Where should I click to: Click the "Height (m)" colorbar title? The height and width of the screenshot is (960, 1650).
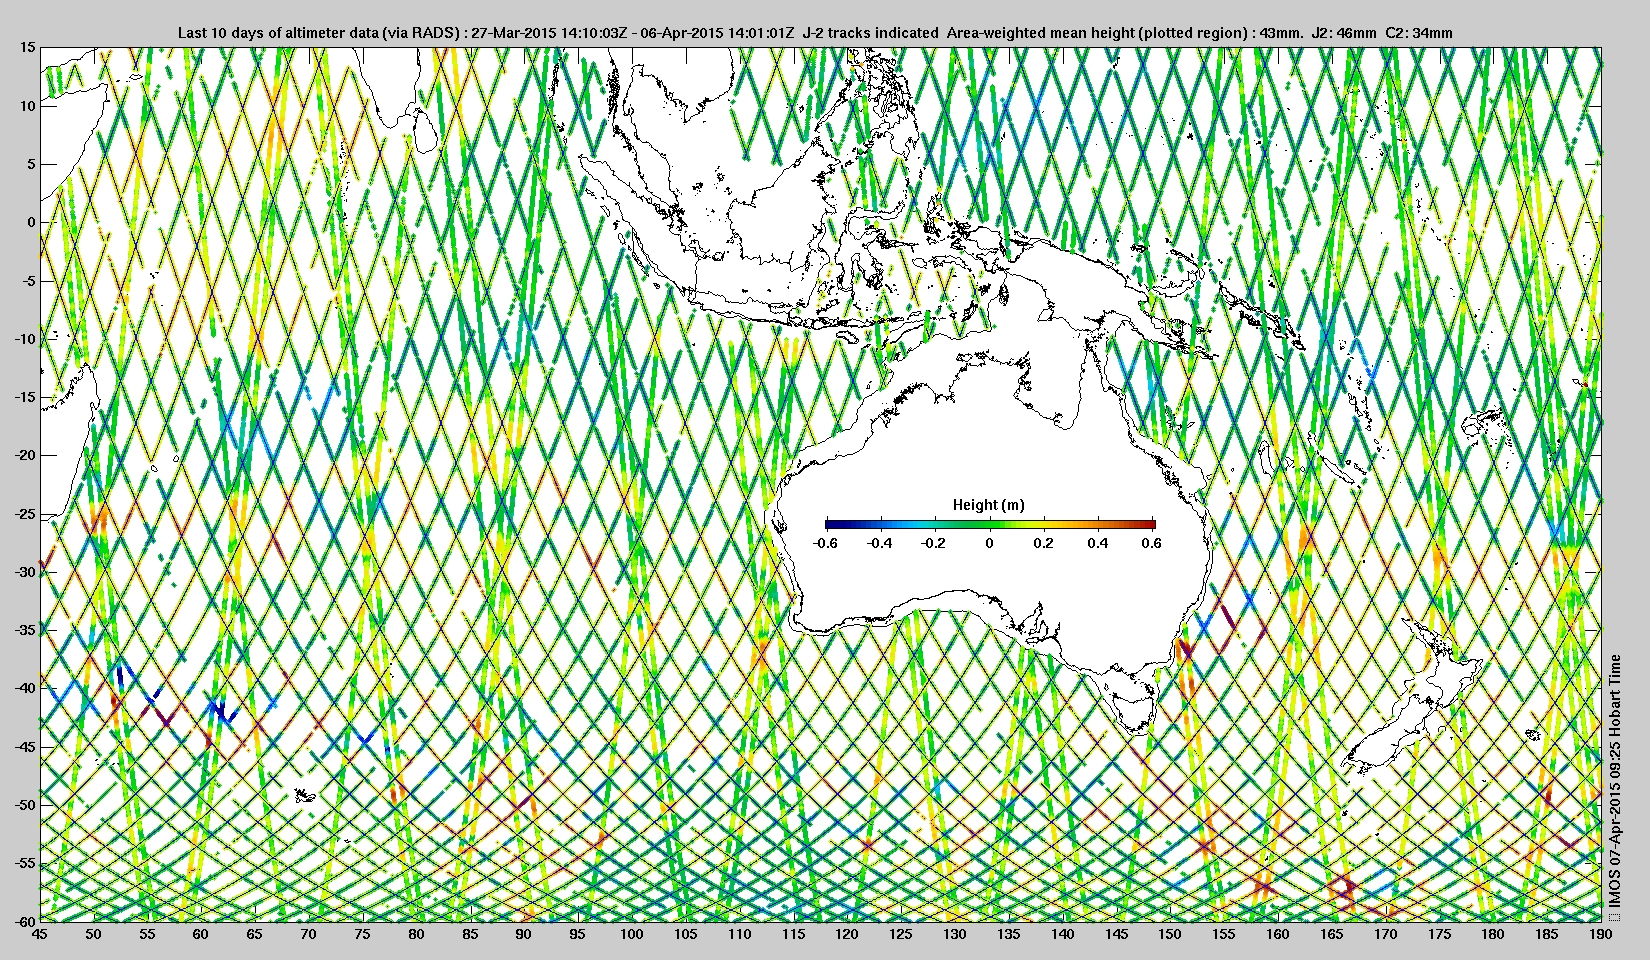pyautogui.click(x=988, y=505)
